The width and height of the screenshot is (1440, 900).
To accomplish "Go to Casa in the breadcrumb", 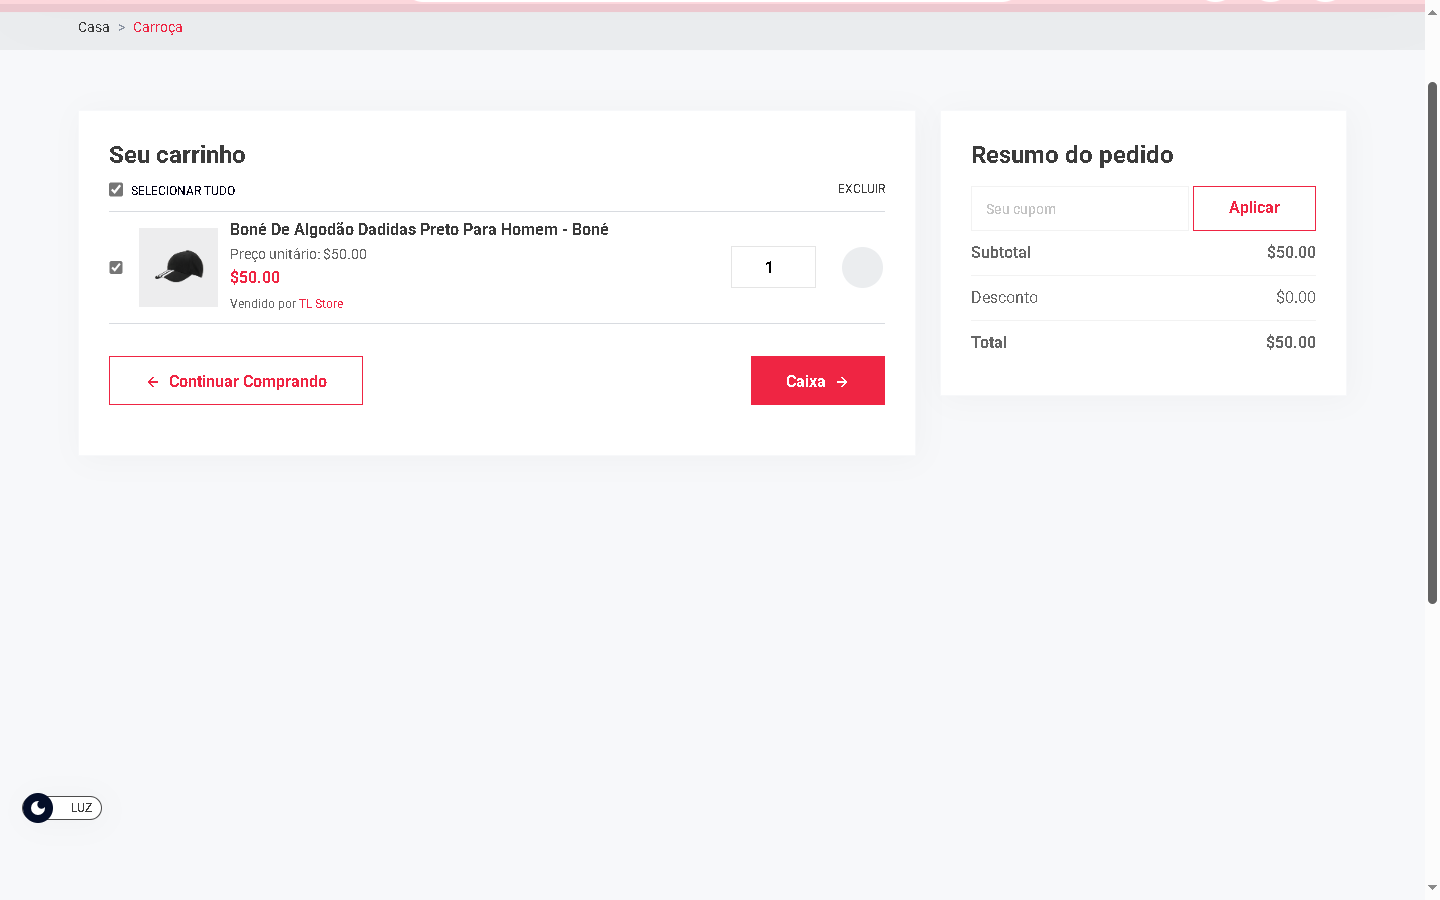I will pos(94,27).
